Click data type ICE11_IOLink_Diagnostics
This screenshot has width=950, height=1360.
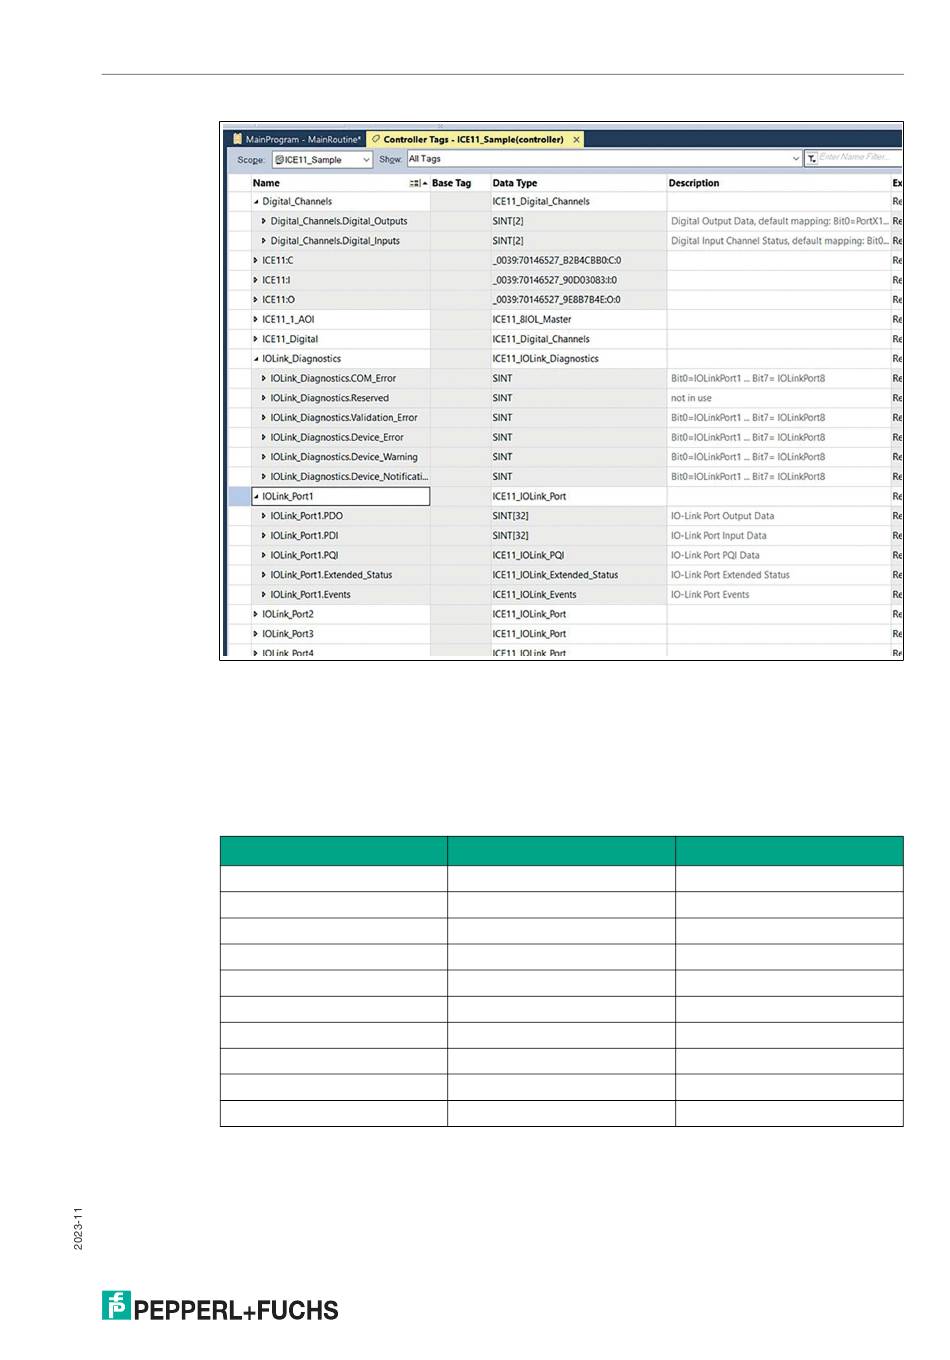pyautogui.click(x=546, y=359)
